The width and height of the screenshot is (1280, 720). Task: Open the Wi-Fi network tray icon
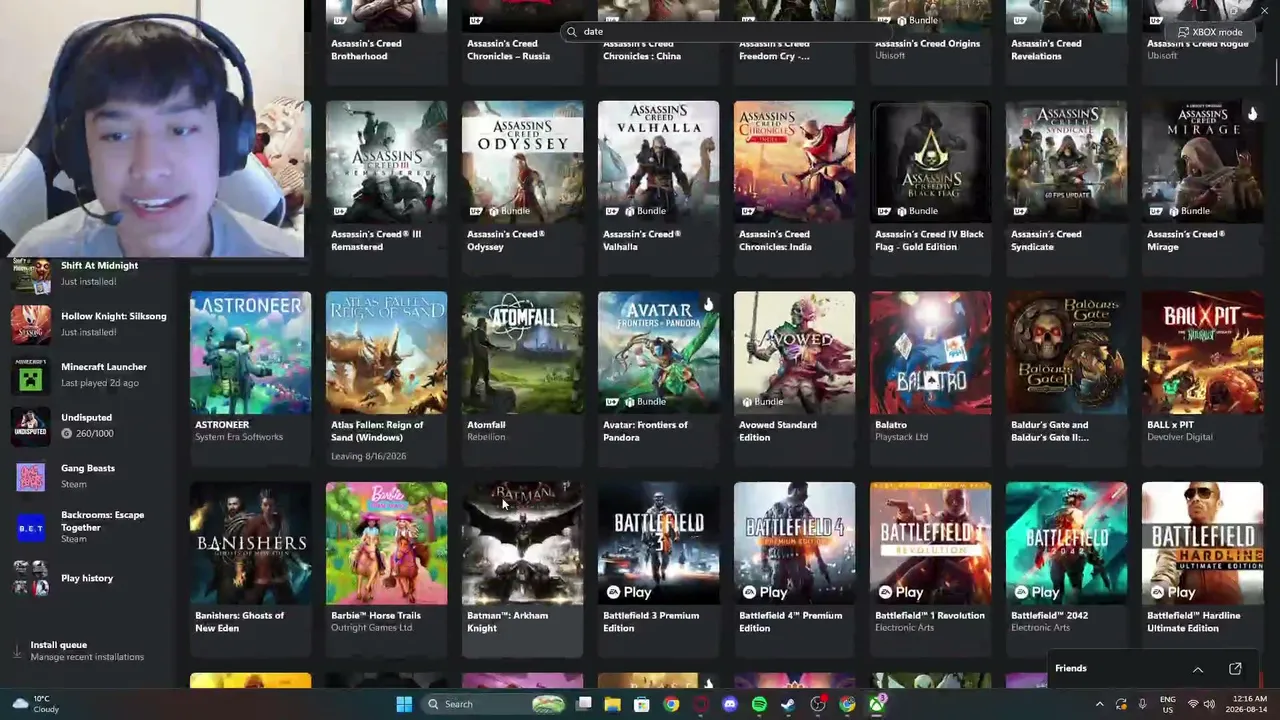point(1193,704)
